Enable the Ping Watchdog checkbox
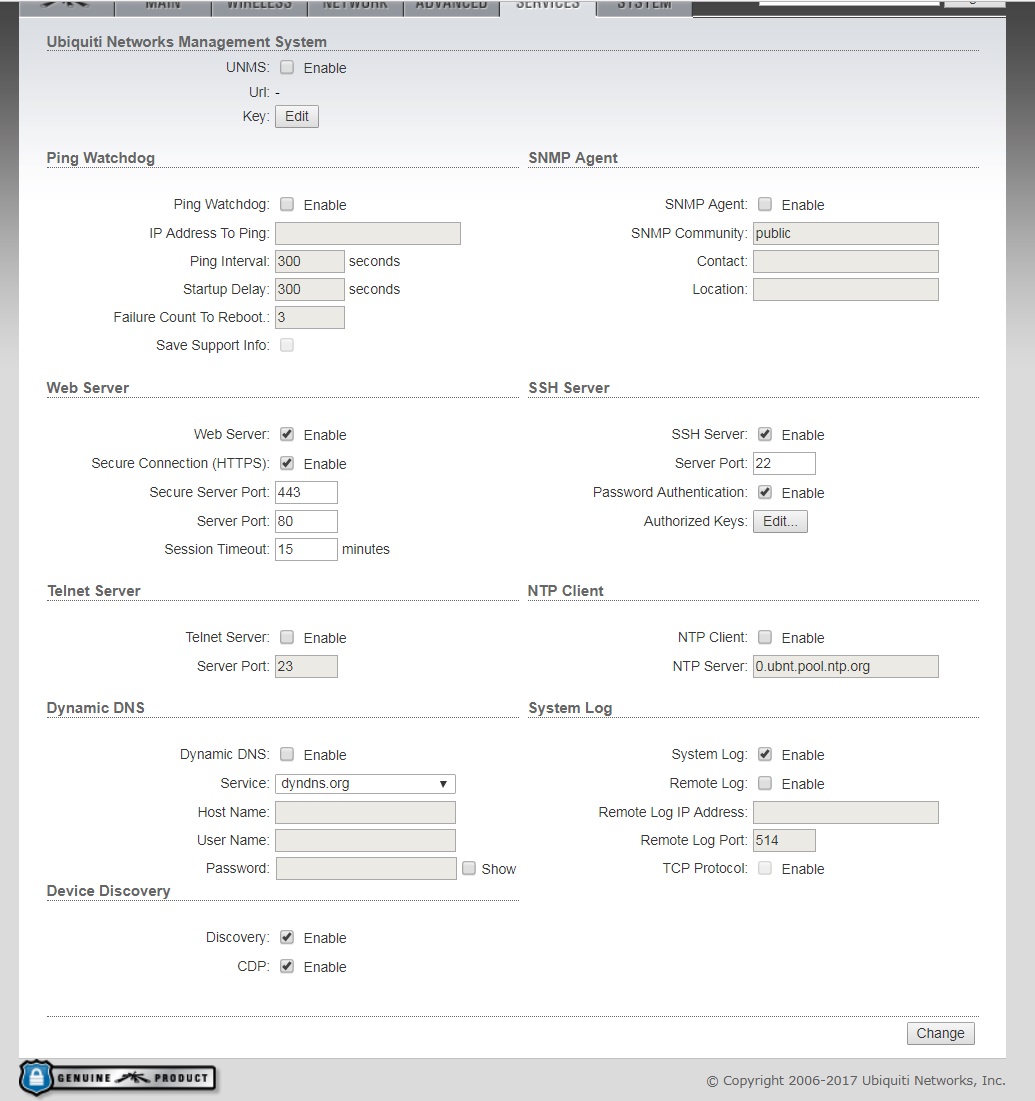Image resolution: width=1035 pixels, height=1101 pixels. [286, 204]
